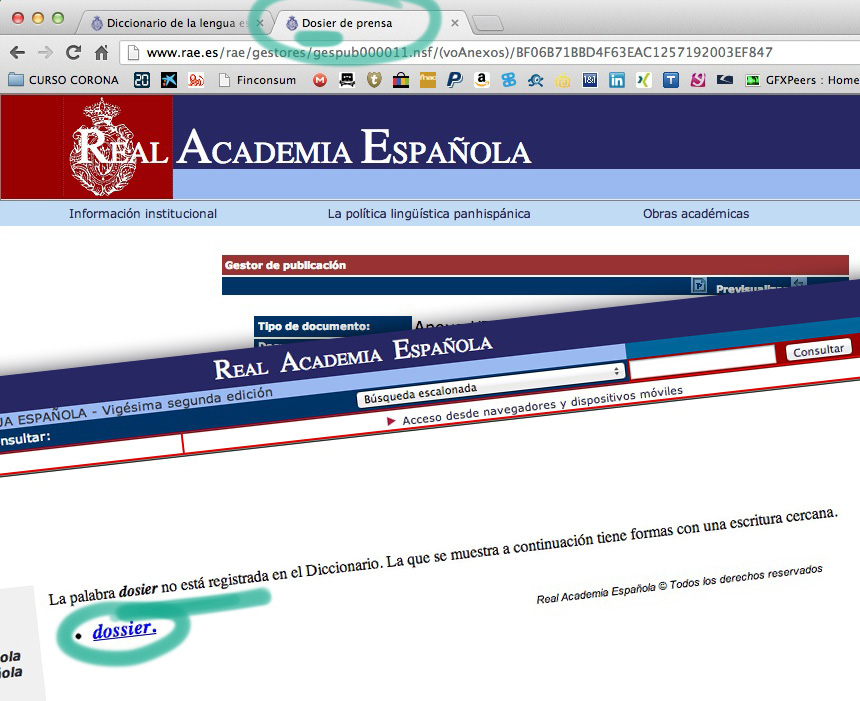Open the Información institucional menu

click(x=143, y=213)
